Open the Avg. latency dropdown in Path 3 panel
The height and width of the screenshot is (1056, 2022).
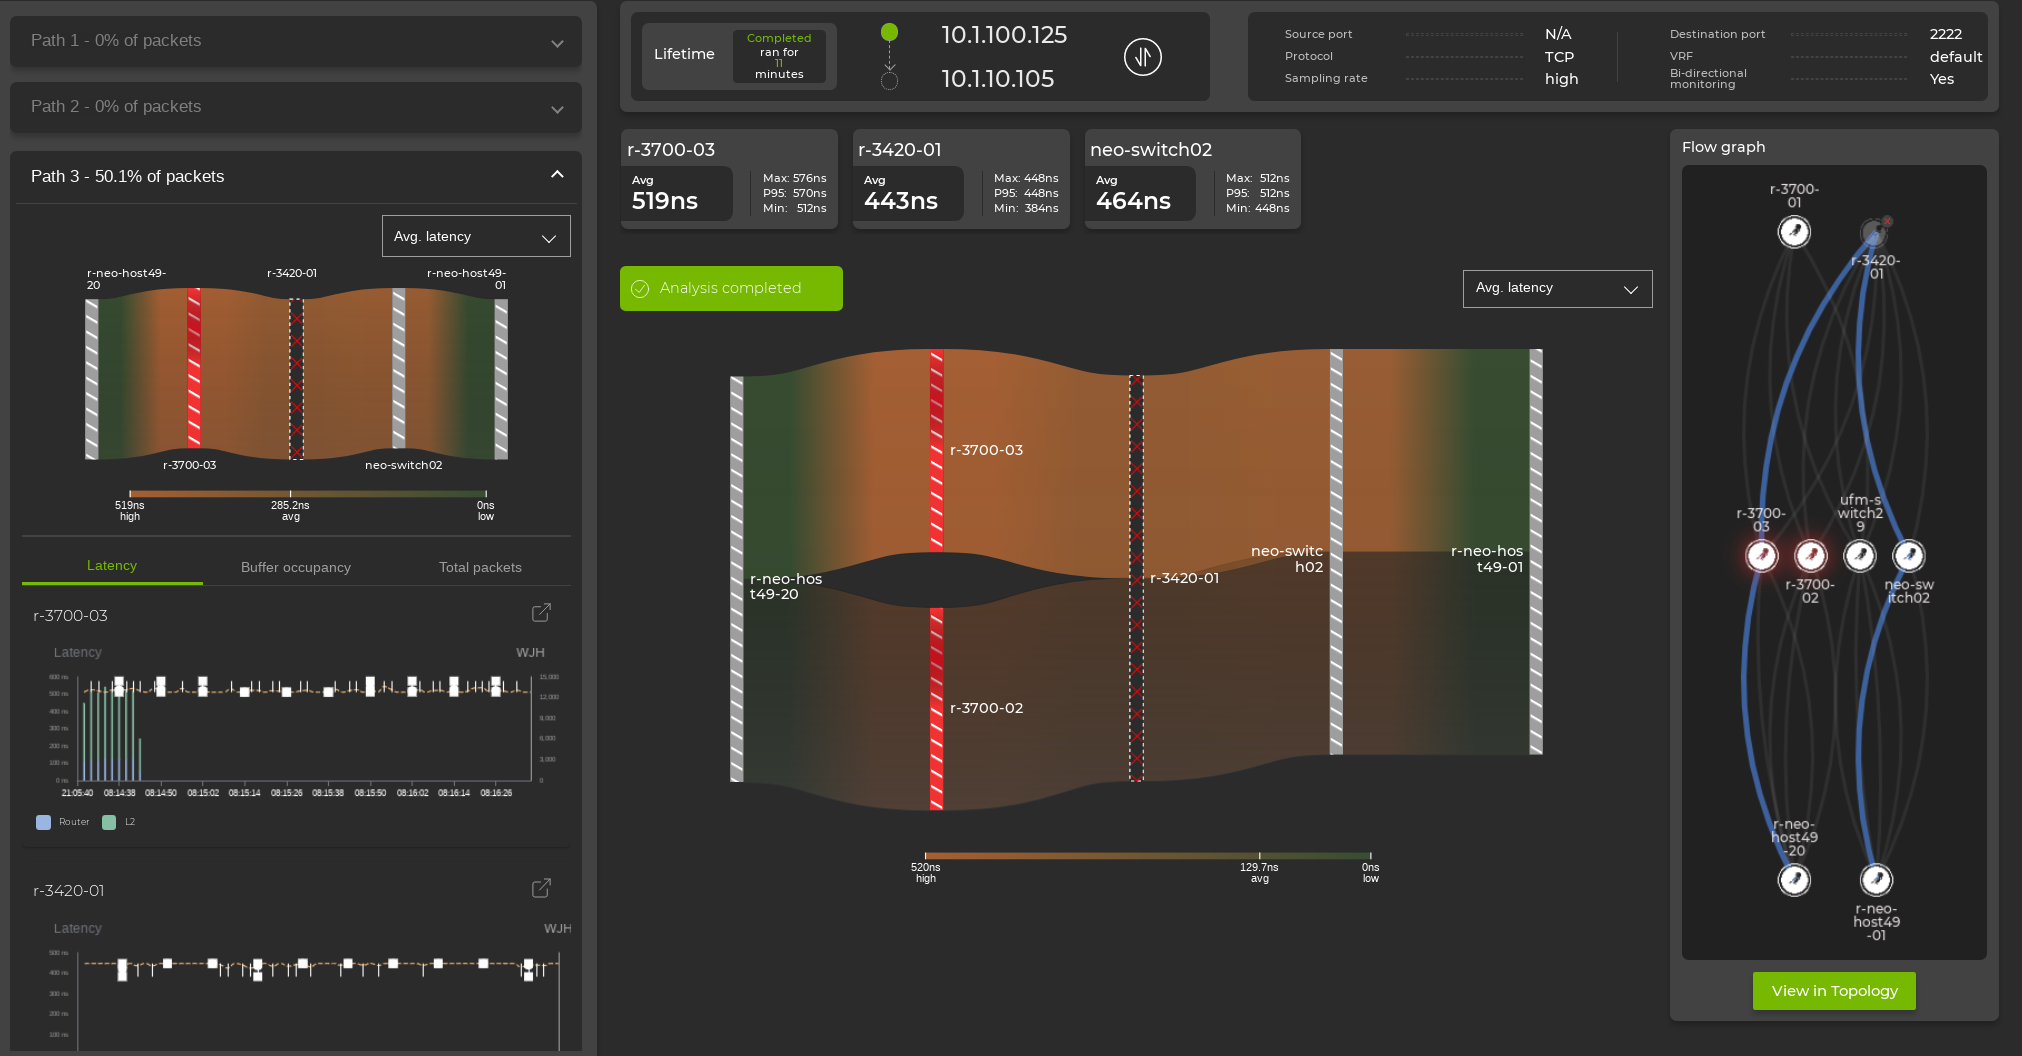pos(476,236)
